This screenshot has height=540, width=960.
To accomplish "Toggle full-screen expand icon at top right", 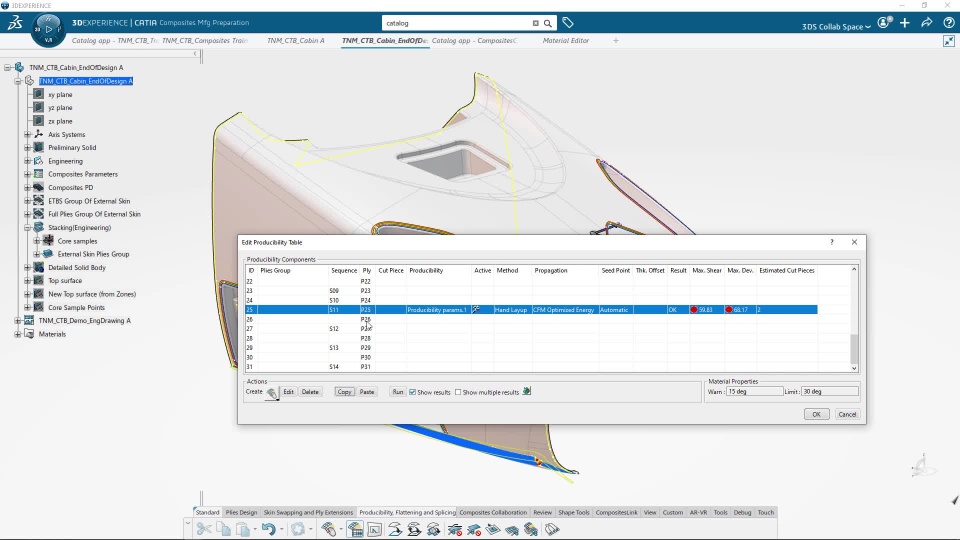I will 948,41.
